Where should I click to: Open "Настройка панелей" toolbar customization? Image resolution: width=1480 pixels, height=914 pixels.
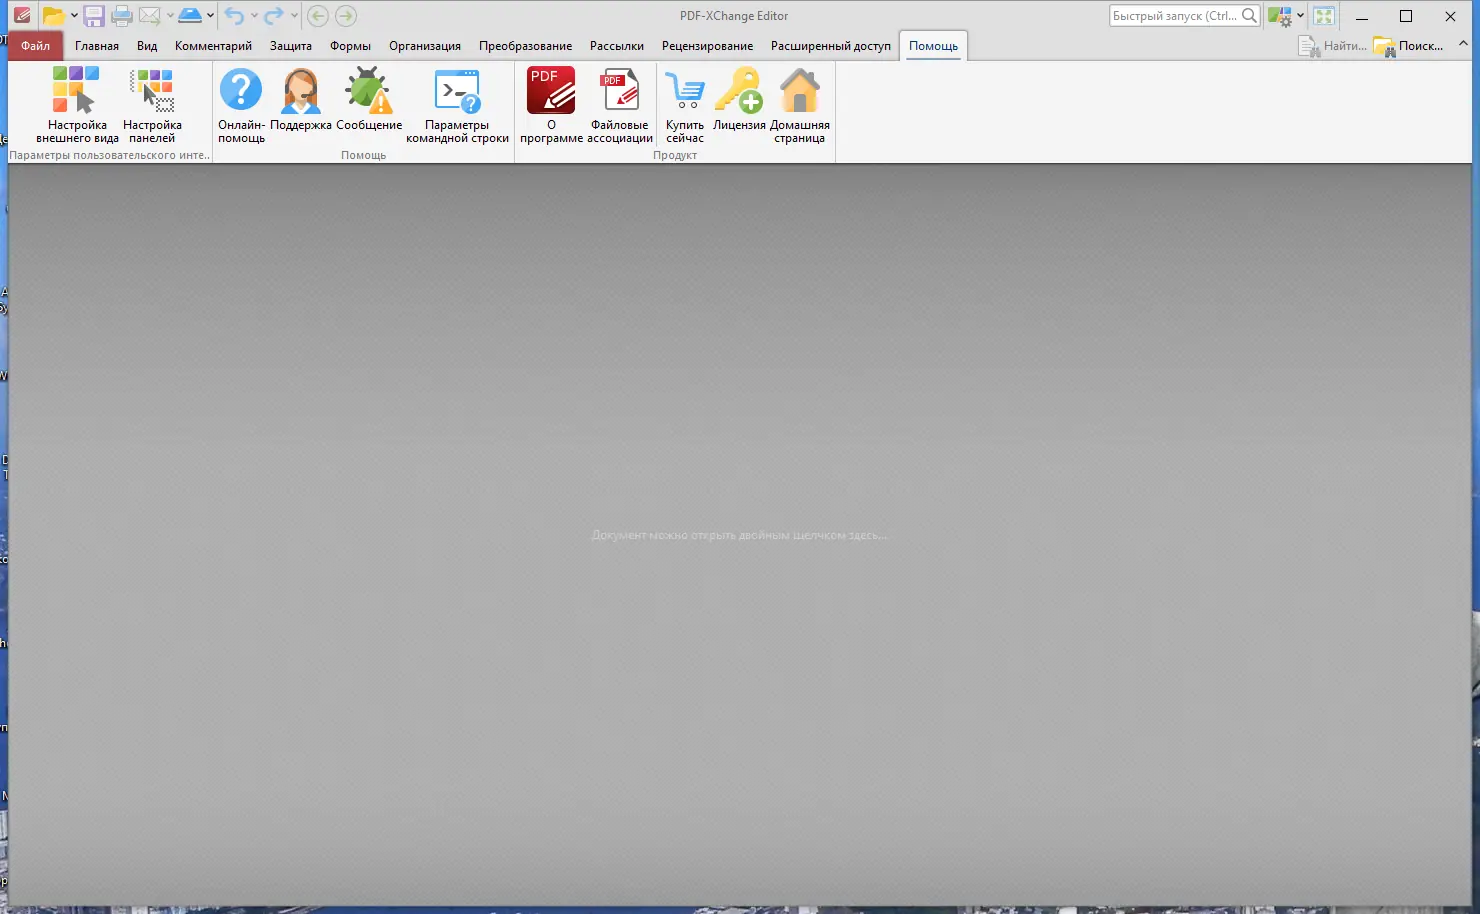pos(152,105)
